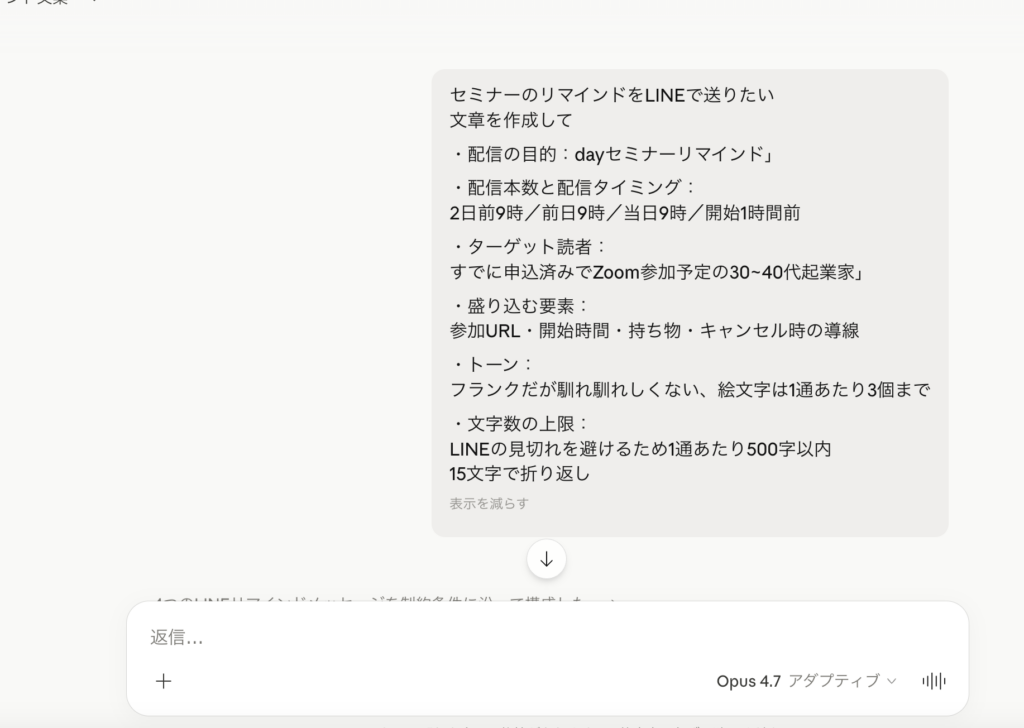This screenshot has height=728, width=1024.
Task: Click the 配信本数と配信タイミング heading
Action: (573, 188)
